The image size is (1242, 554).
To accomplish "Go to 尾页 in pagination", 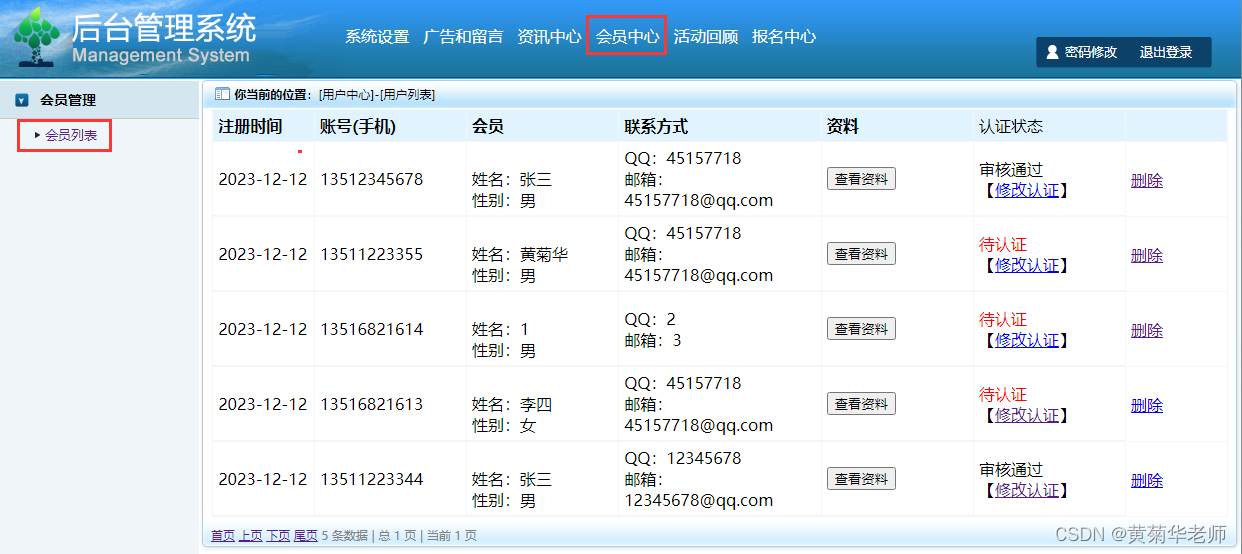I will pos(306,536).
